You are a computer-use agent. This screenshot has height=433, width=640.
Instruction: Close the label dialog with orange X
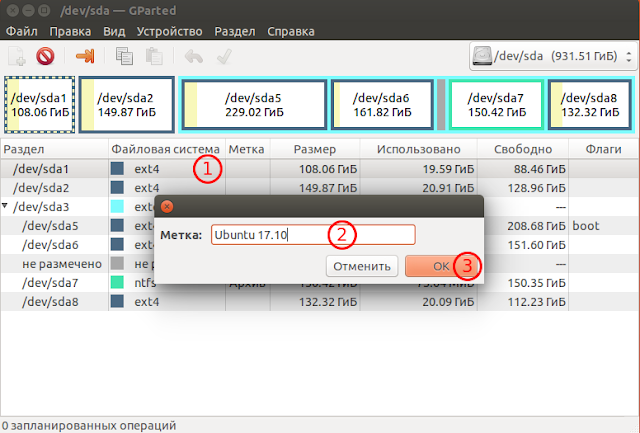(x=167, y=207)
